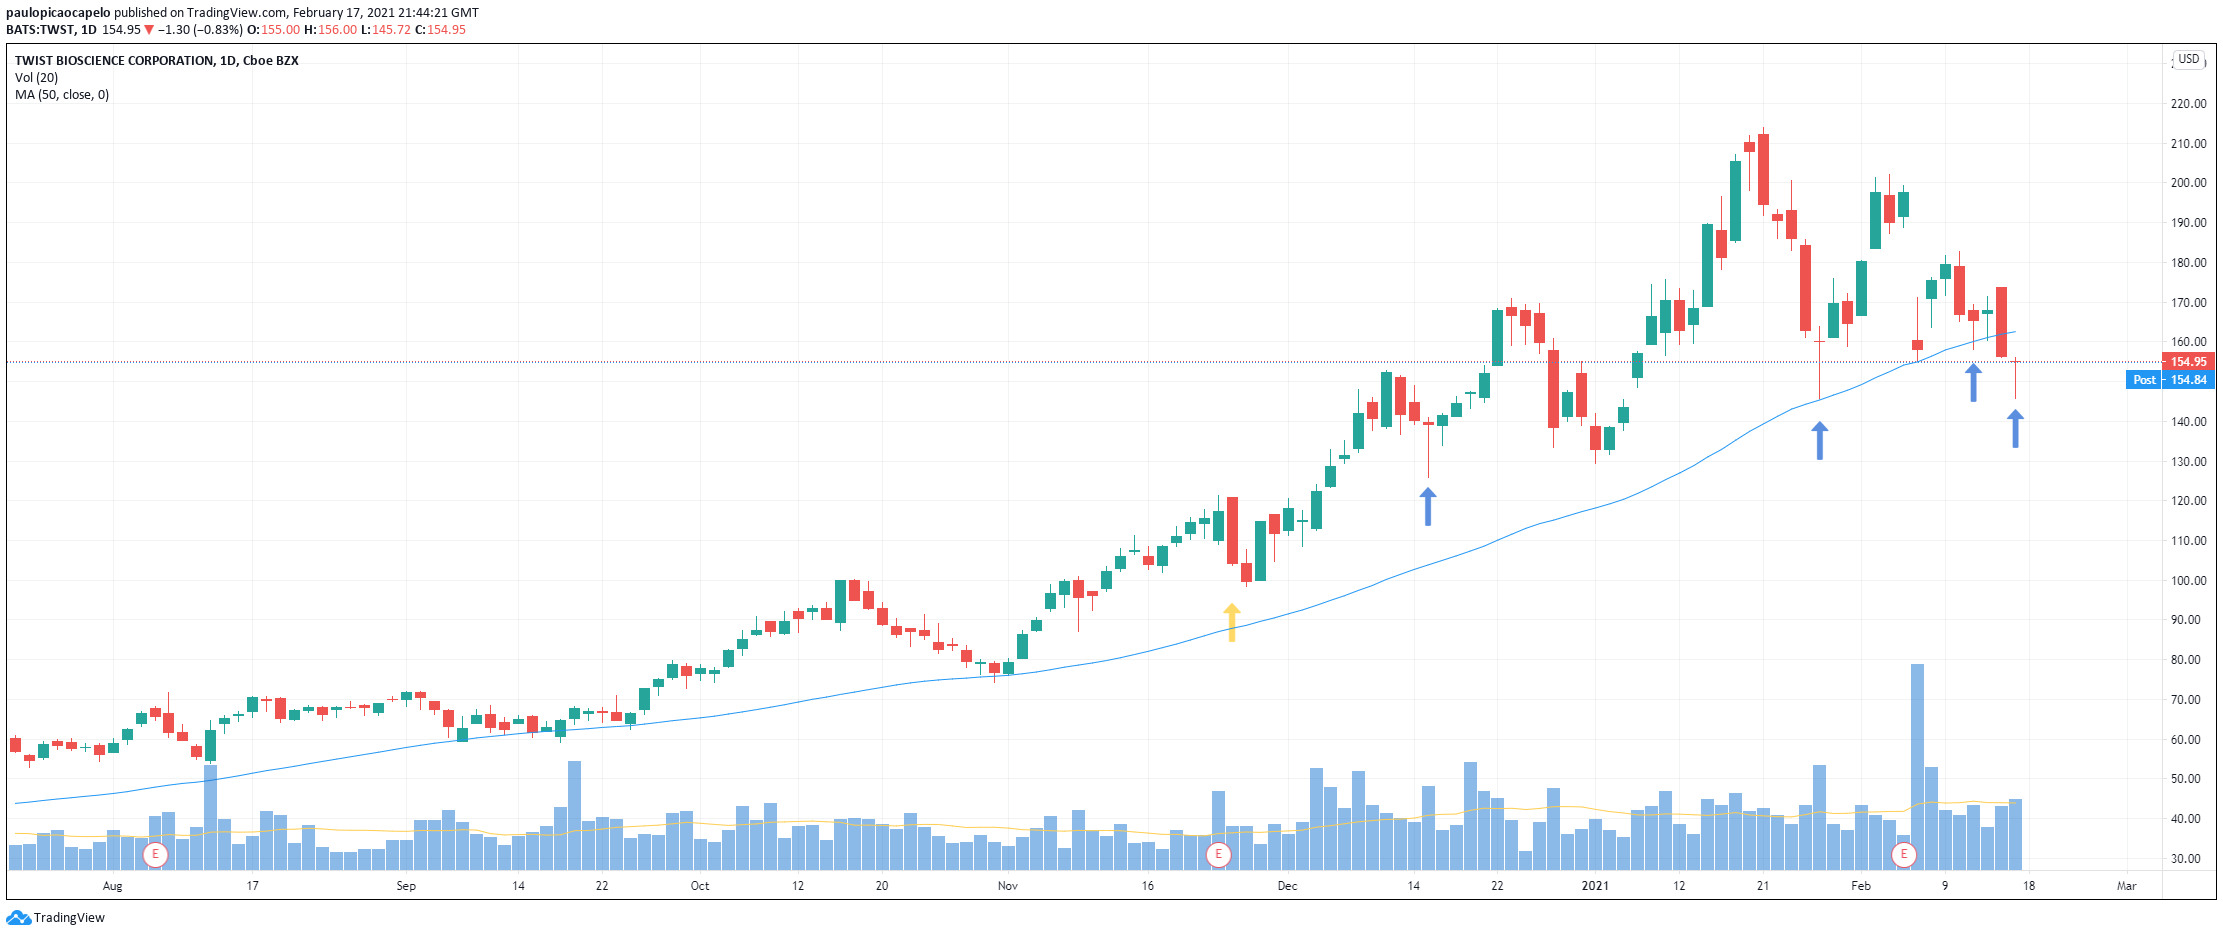Click the blue Post 154.84 price label
The image size is (2223, 936).
[x=2170, y=380]
